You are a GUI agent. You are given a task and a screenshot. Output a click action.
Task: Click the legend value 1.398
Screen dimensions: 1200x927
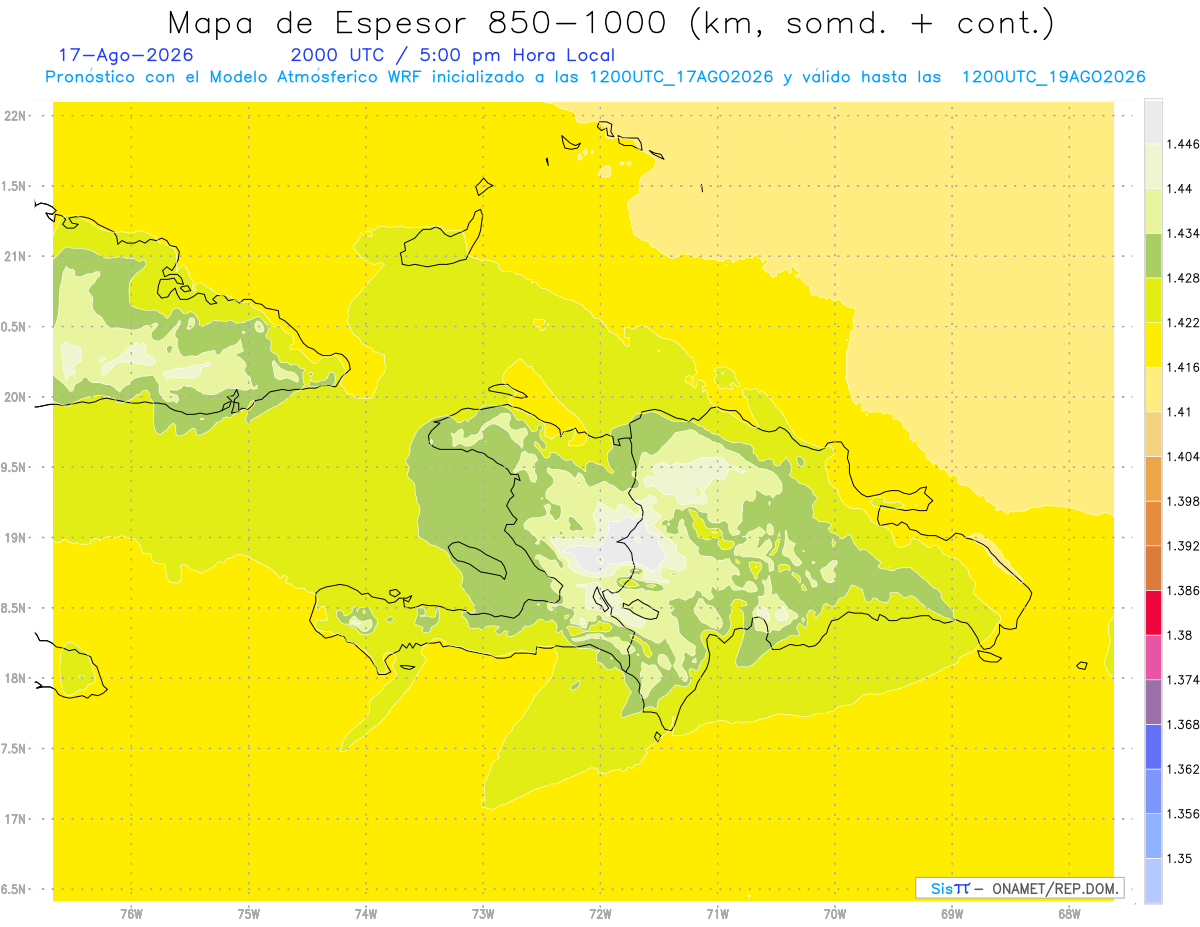tap(1183, 501)
